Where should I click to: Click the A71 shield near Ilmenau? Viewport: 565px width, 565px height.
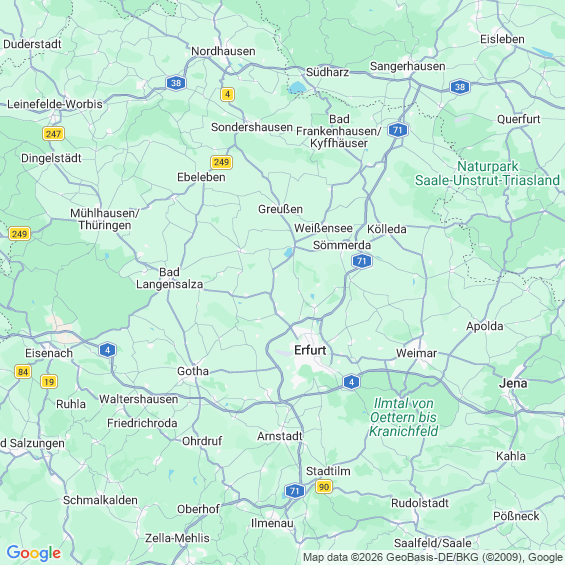(x=295, y=491)
